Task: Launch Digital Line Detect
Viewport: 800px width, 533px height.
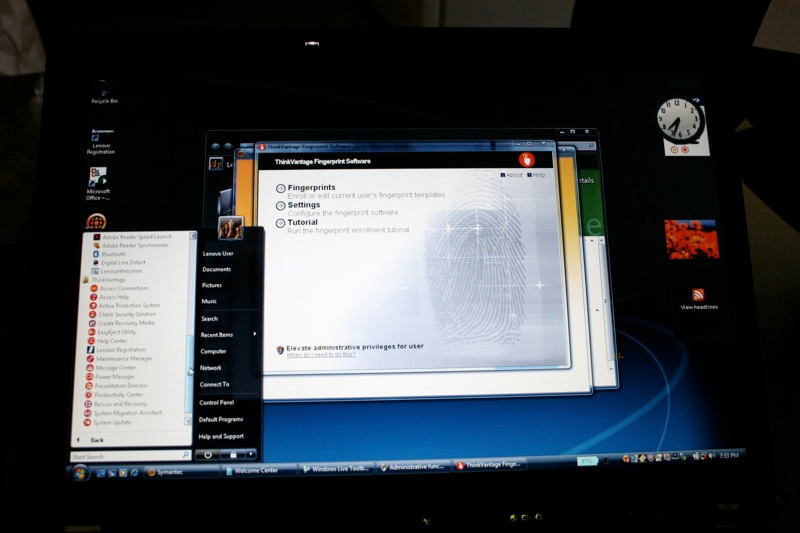Action: pyautogui.click(x=119, y=262)
